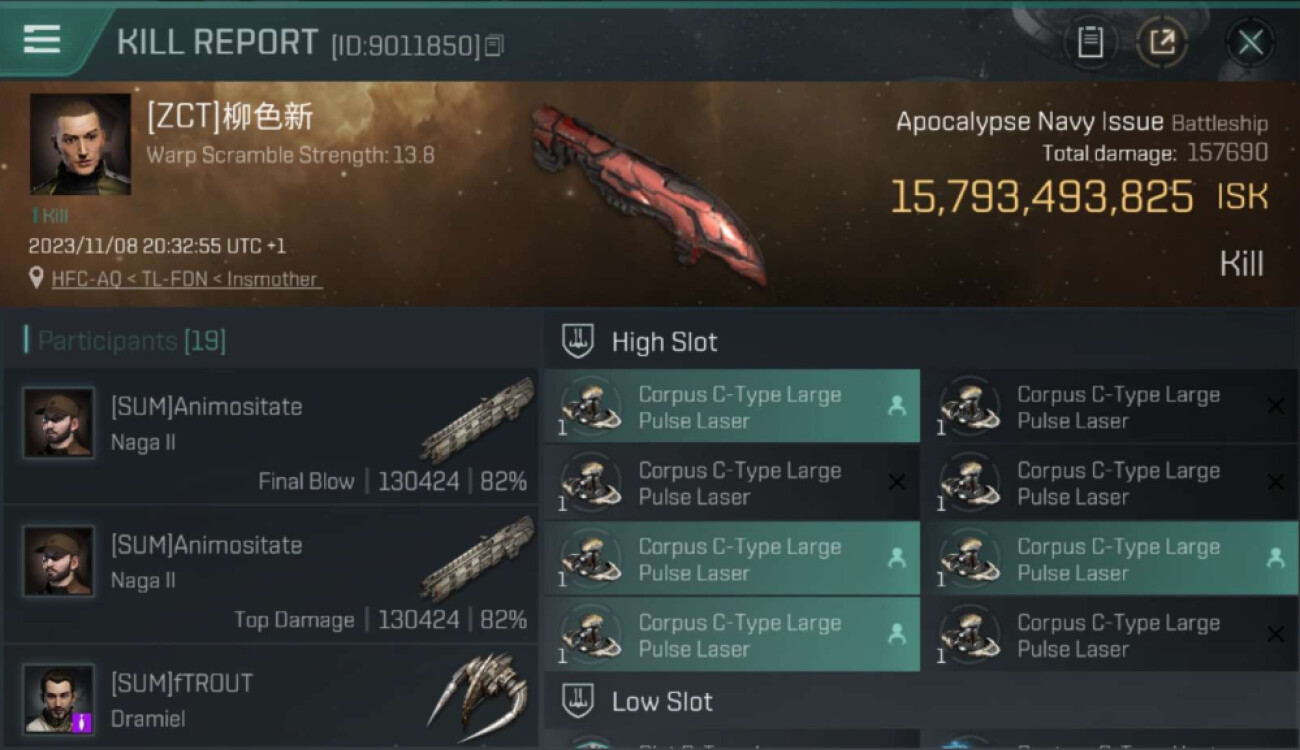Tap the Low Slot shield icon
This screenshot has height=750, width=1300.
(578, 701)
